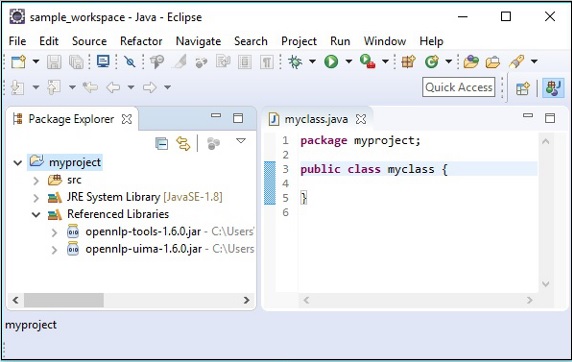
Task: Open the Run menu
Action: [x=340, y=41]
